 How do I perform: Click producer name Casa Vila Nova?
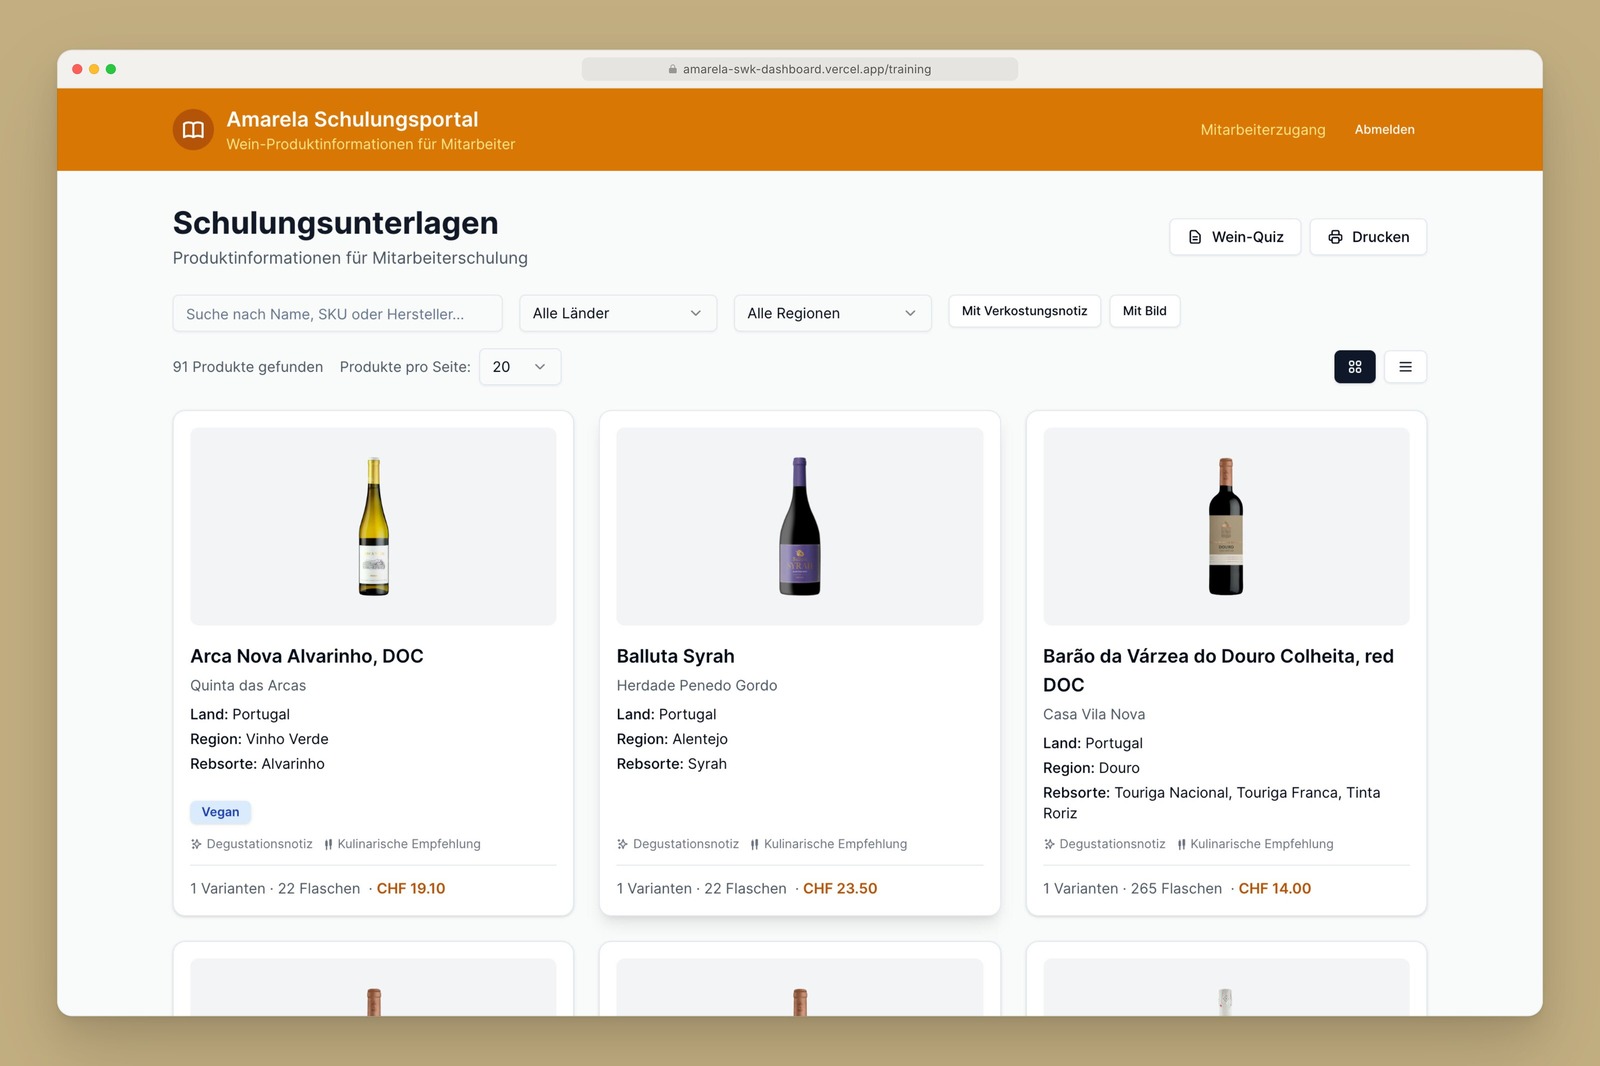coord(1094,714)
